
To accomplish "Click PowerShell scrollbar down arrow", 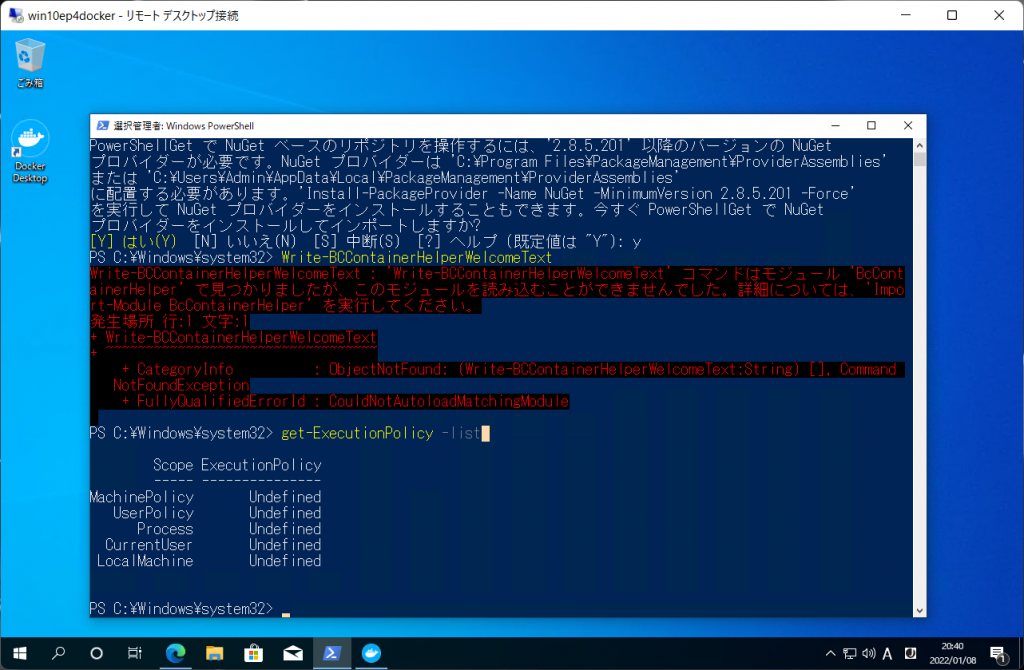I will point(920,611).
